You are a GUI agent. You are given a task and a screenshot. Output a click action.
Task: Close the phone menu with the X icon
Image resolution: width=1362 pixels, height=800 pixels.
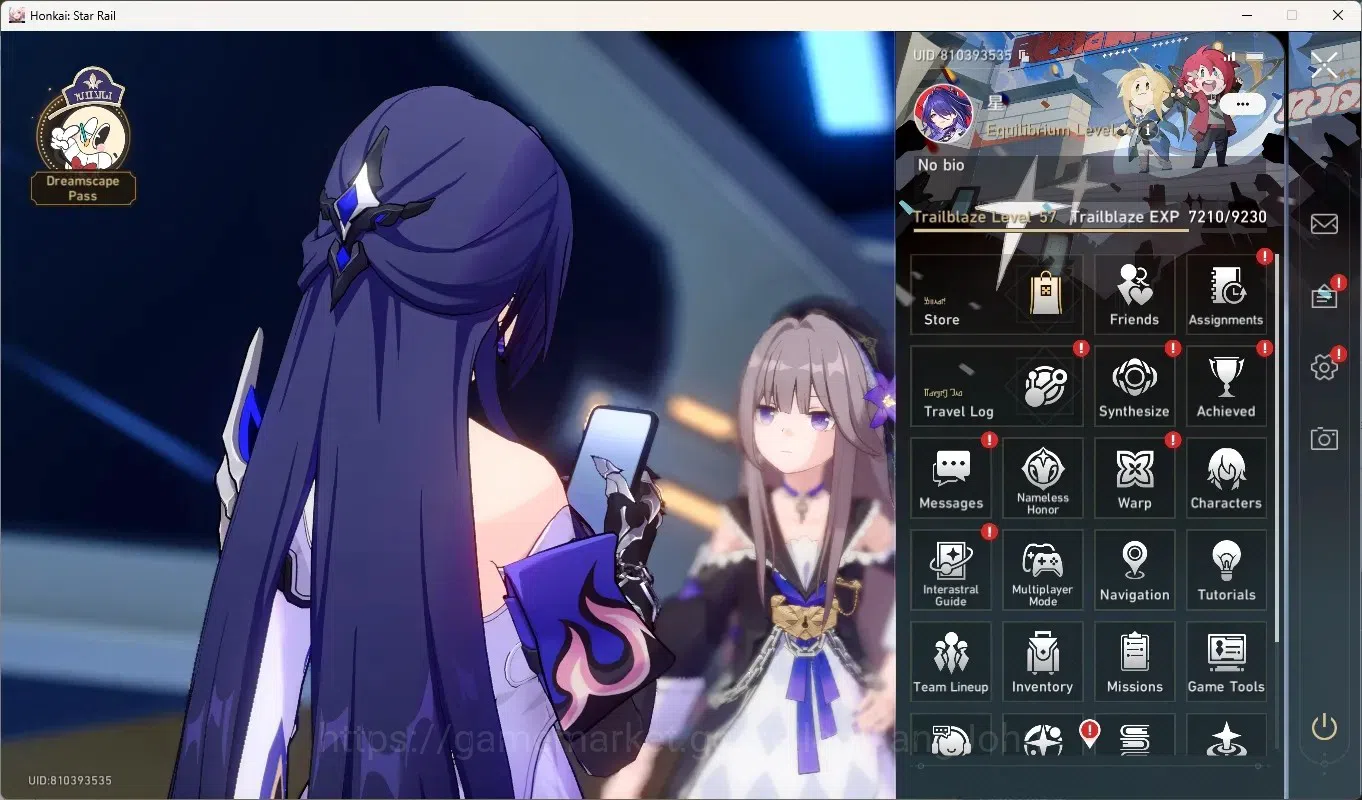pyautogui.click(x=1325, y=65)
